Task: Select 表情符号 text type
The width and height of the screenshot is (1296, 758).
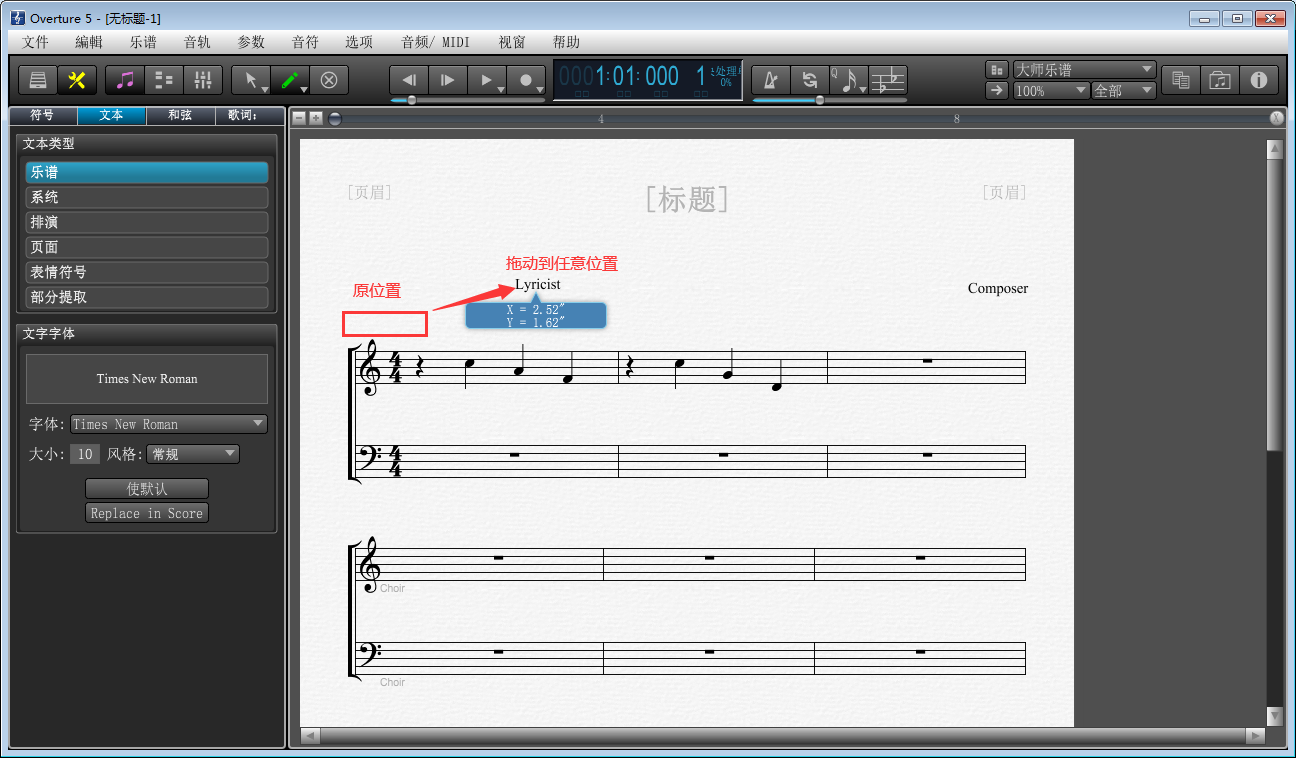Action: [147, 272]
